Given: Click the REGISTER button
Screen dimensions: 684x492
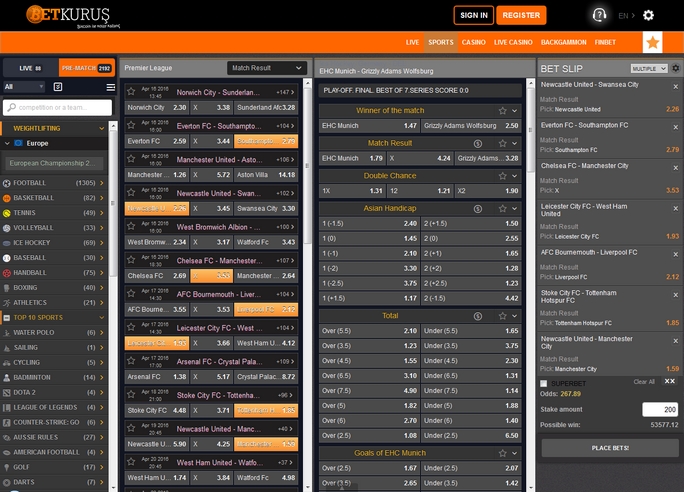Looking at the screenshot, I should point(521,15).
